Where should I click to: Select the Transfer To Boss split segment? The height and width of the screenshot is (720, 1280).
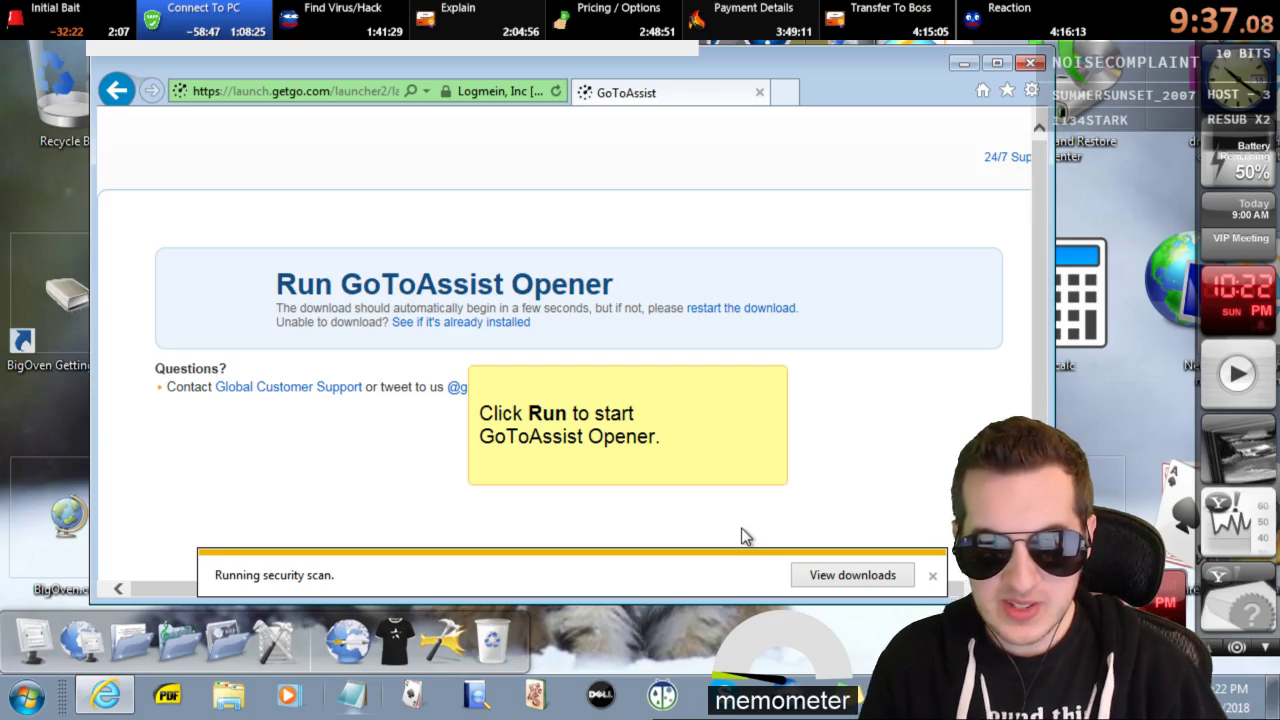pos(887,20)
